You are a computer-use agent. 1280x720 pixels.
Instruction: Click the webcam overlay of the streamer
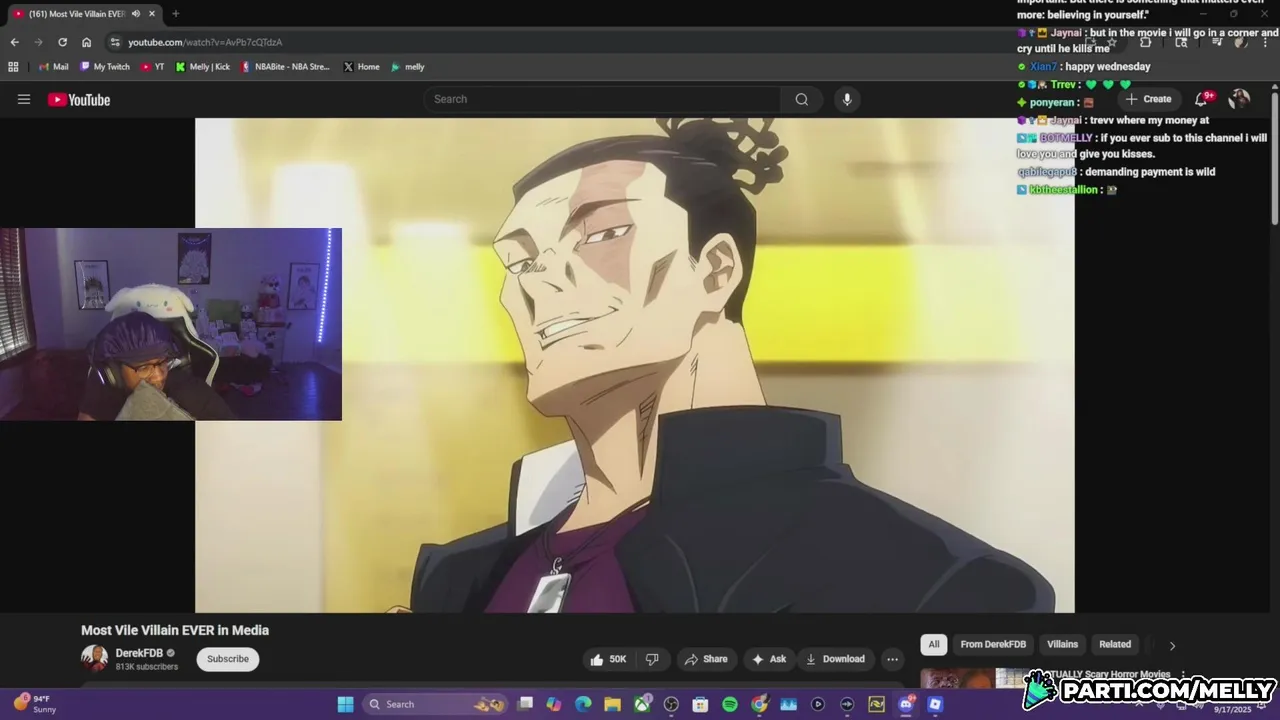coord(171,324)
